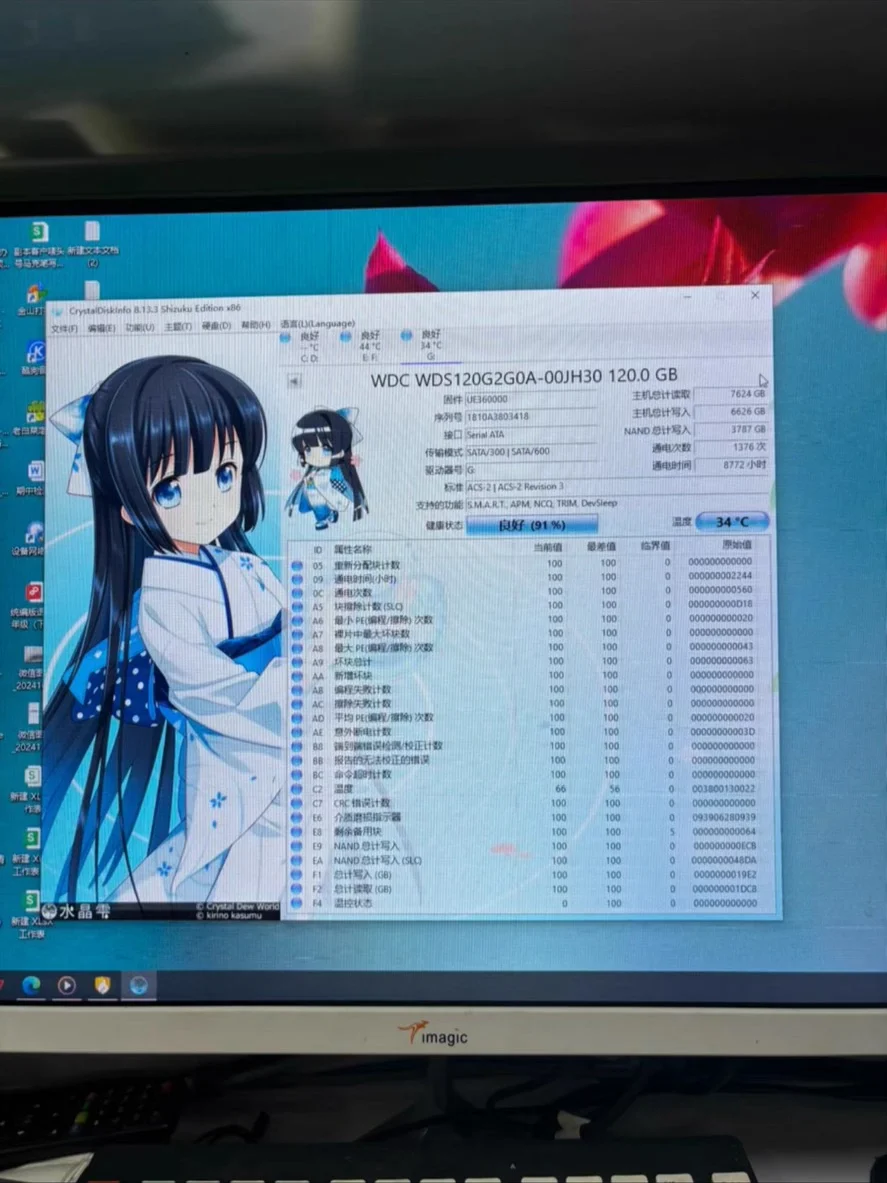Viewport: 887px width, 1183px height.
Task: Click the Shizuku chibi character image
Action: click(326, 467)
